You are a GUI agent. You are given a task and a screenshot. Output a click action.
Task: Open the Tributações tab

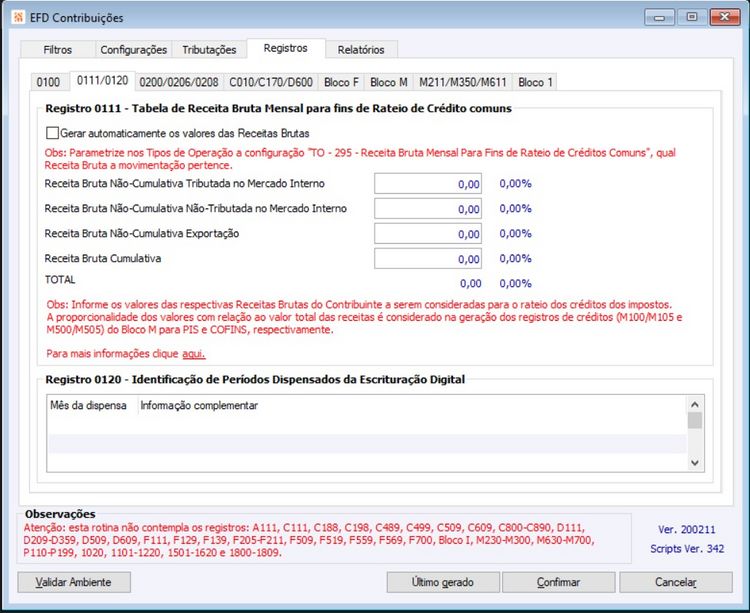(x=209, y=50)
